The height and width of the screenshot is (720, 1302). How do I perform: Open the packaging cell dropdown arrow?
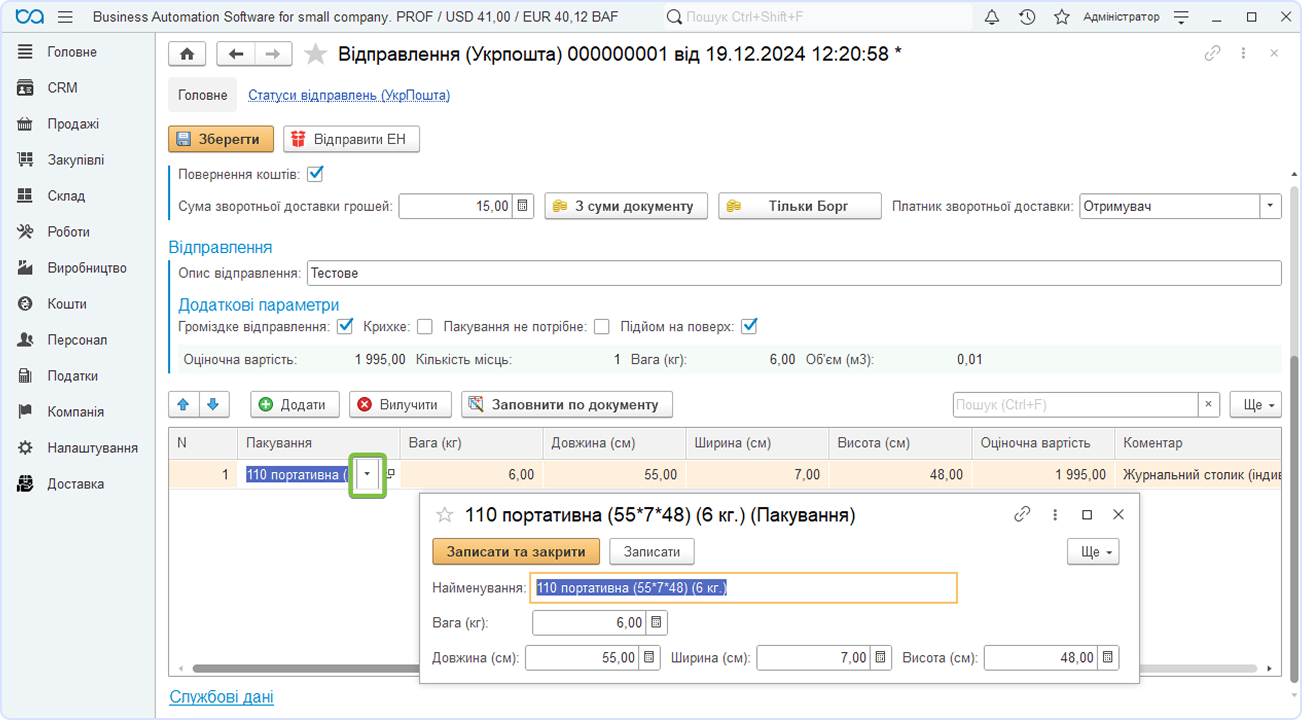click(x=368, y=475)
